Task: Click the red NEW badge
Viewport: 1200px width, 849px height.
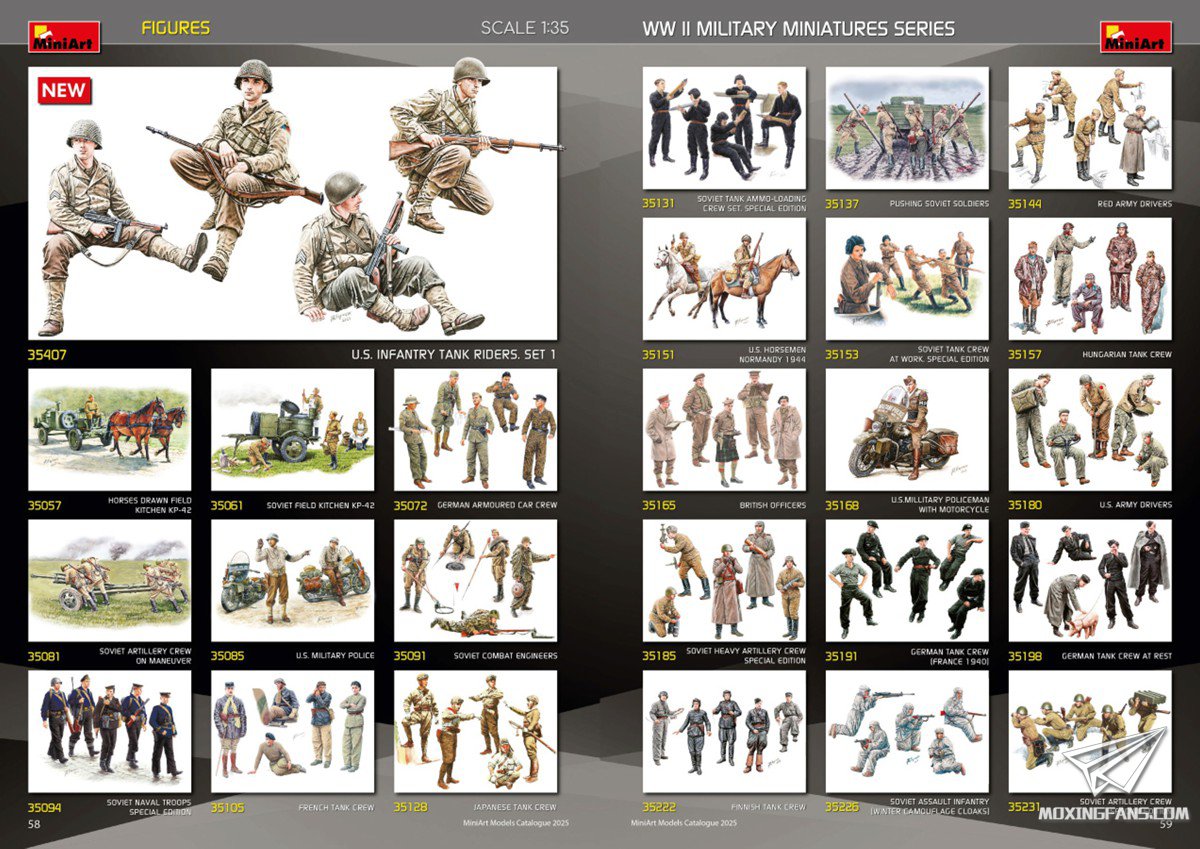Action: [x=65, y=91]
